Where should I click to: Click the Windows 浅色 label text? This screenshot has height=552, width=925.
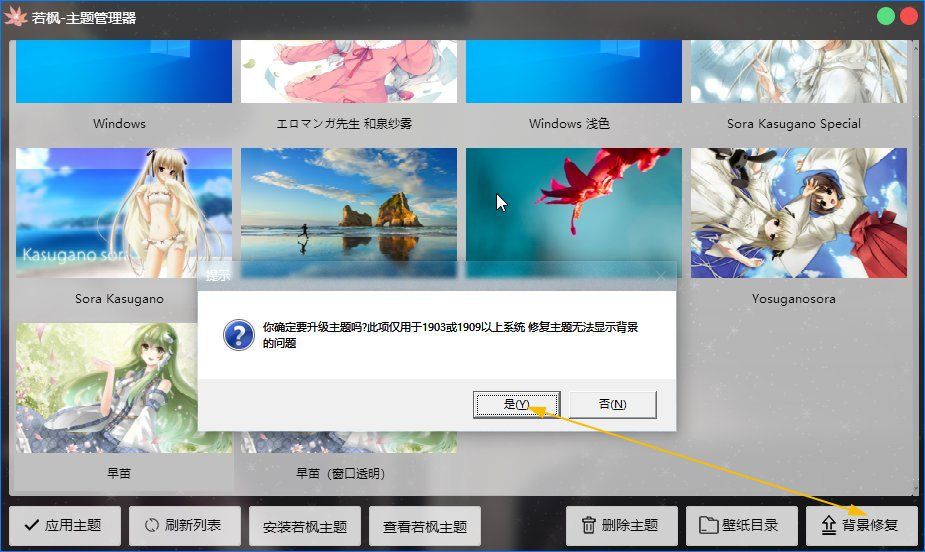569,124
